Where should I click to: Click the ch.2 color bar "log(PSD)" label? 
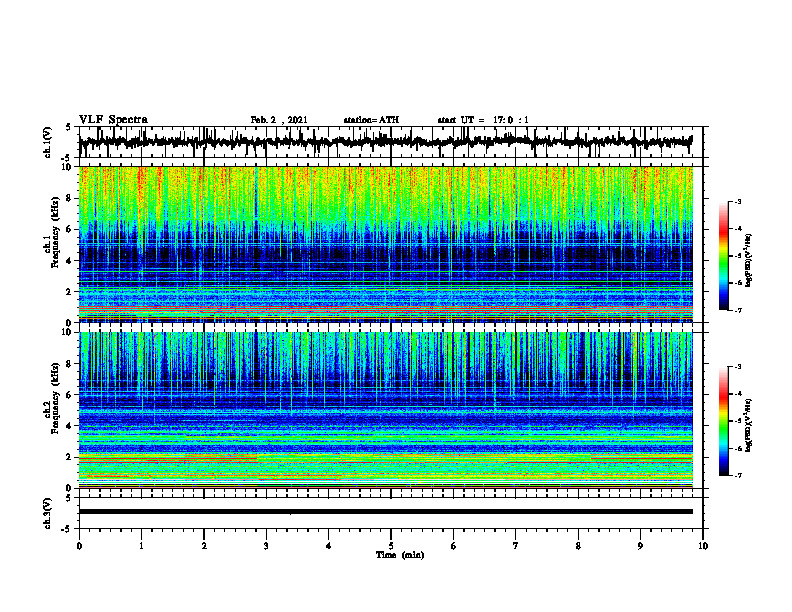(x=749, y=426)
